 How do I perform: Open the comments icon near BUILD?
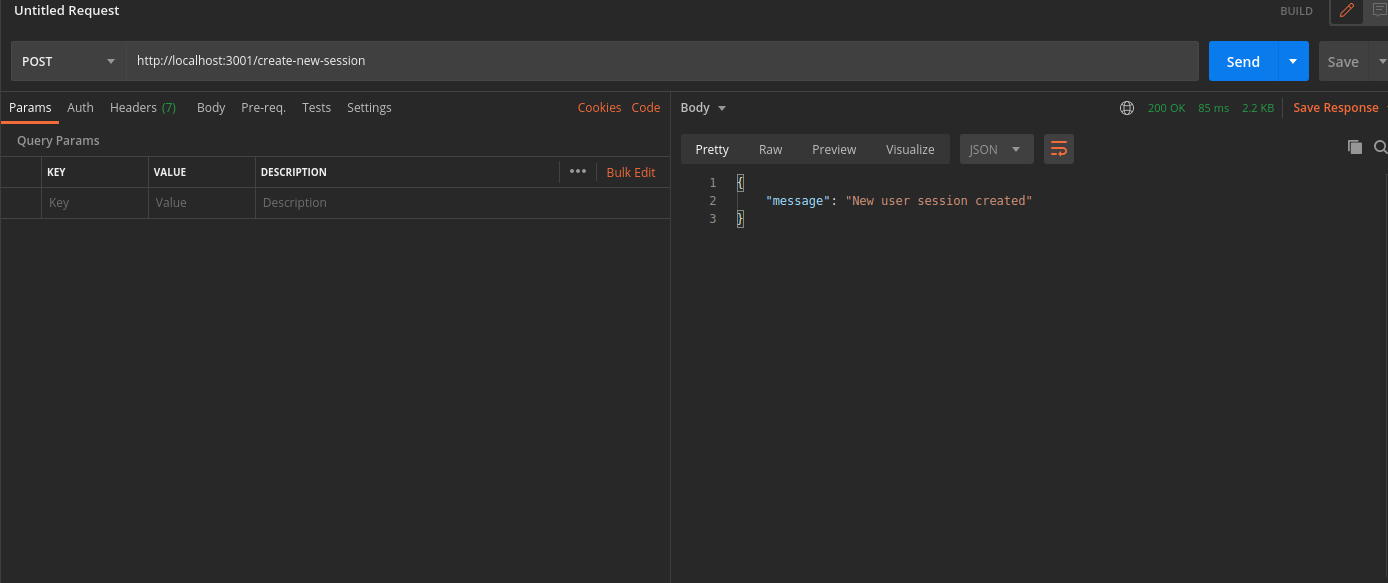(x=1381, y=10)
